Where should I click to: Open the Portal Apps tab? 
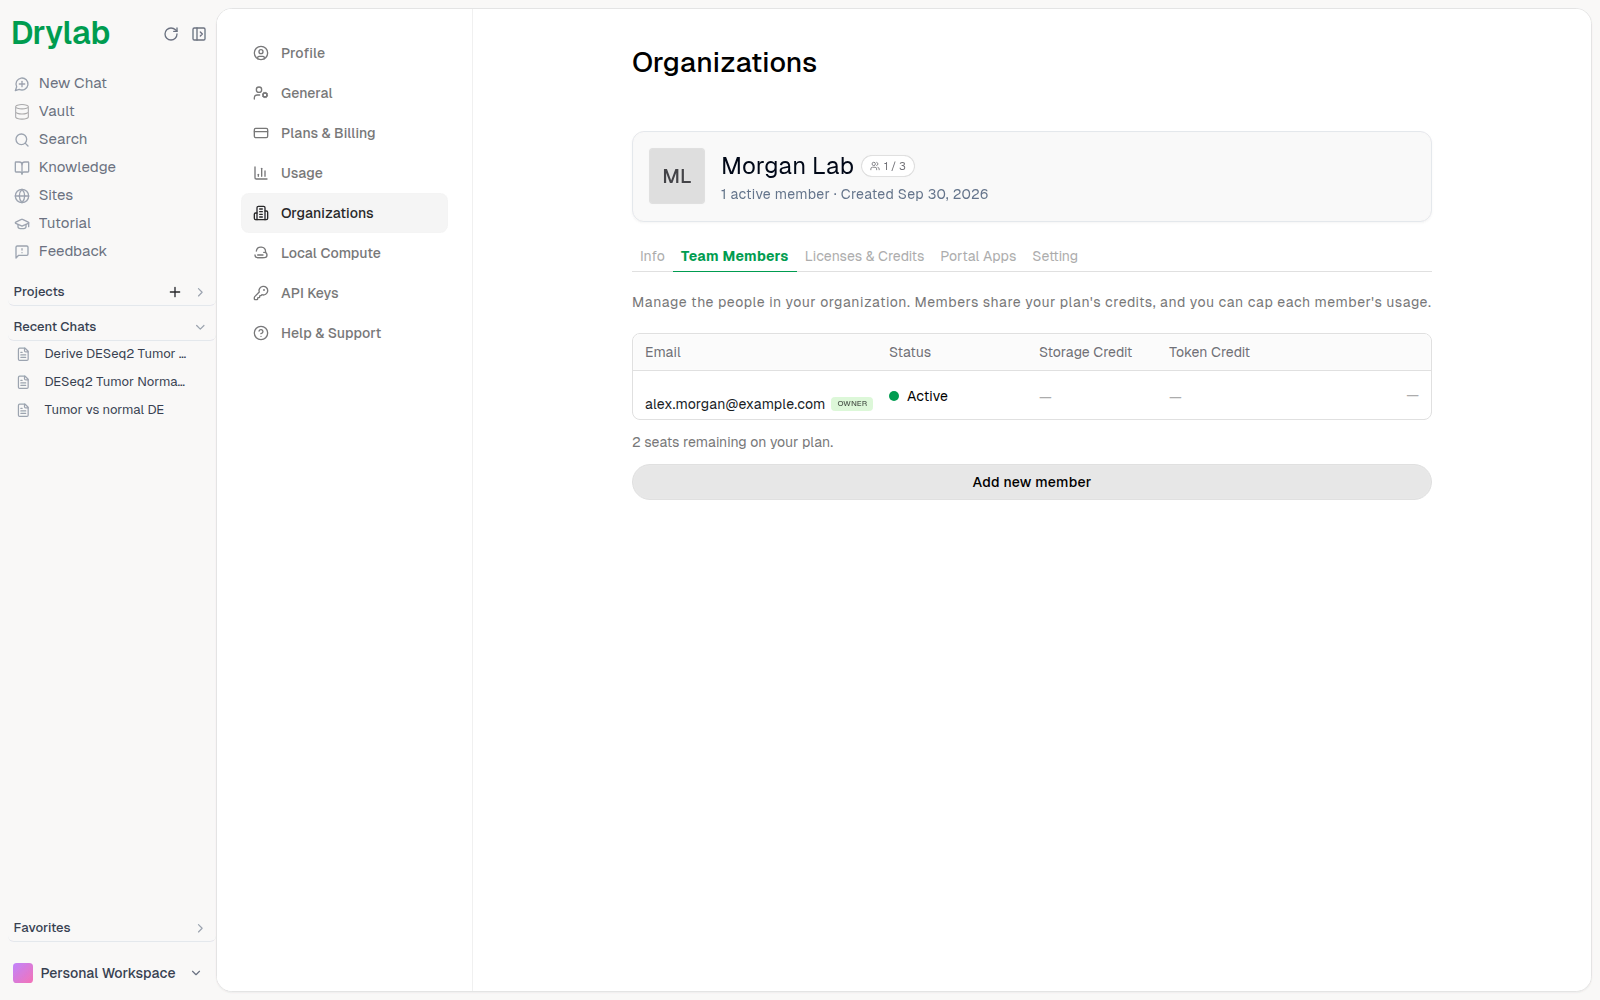point(978,256)
